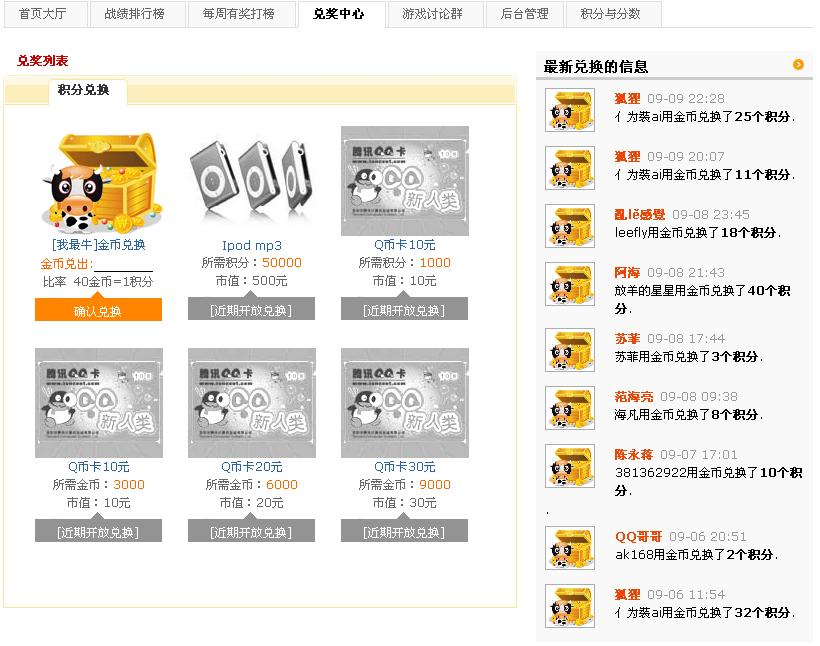This screenshot has width=820, height=646.
Task: Click username 狐狸 on the 09-09 22:28 entry
Action: (628, 98)
